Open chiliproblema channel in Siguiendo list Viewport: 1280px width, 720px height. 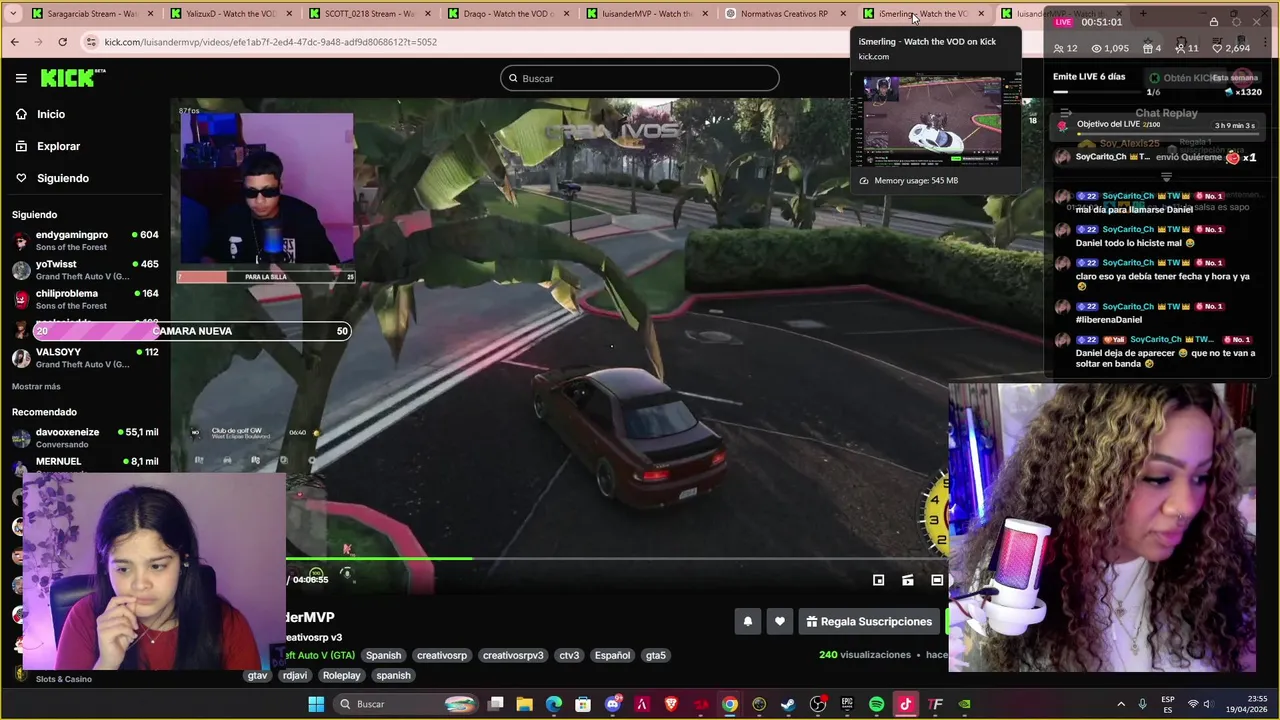point(86,299)
